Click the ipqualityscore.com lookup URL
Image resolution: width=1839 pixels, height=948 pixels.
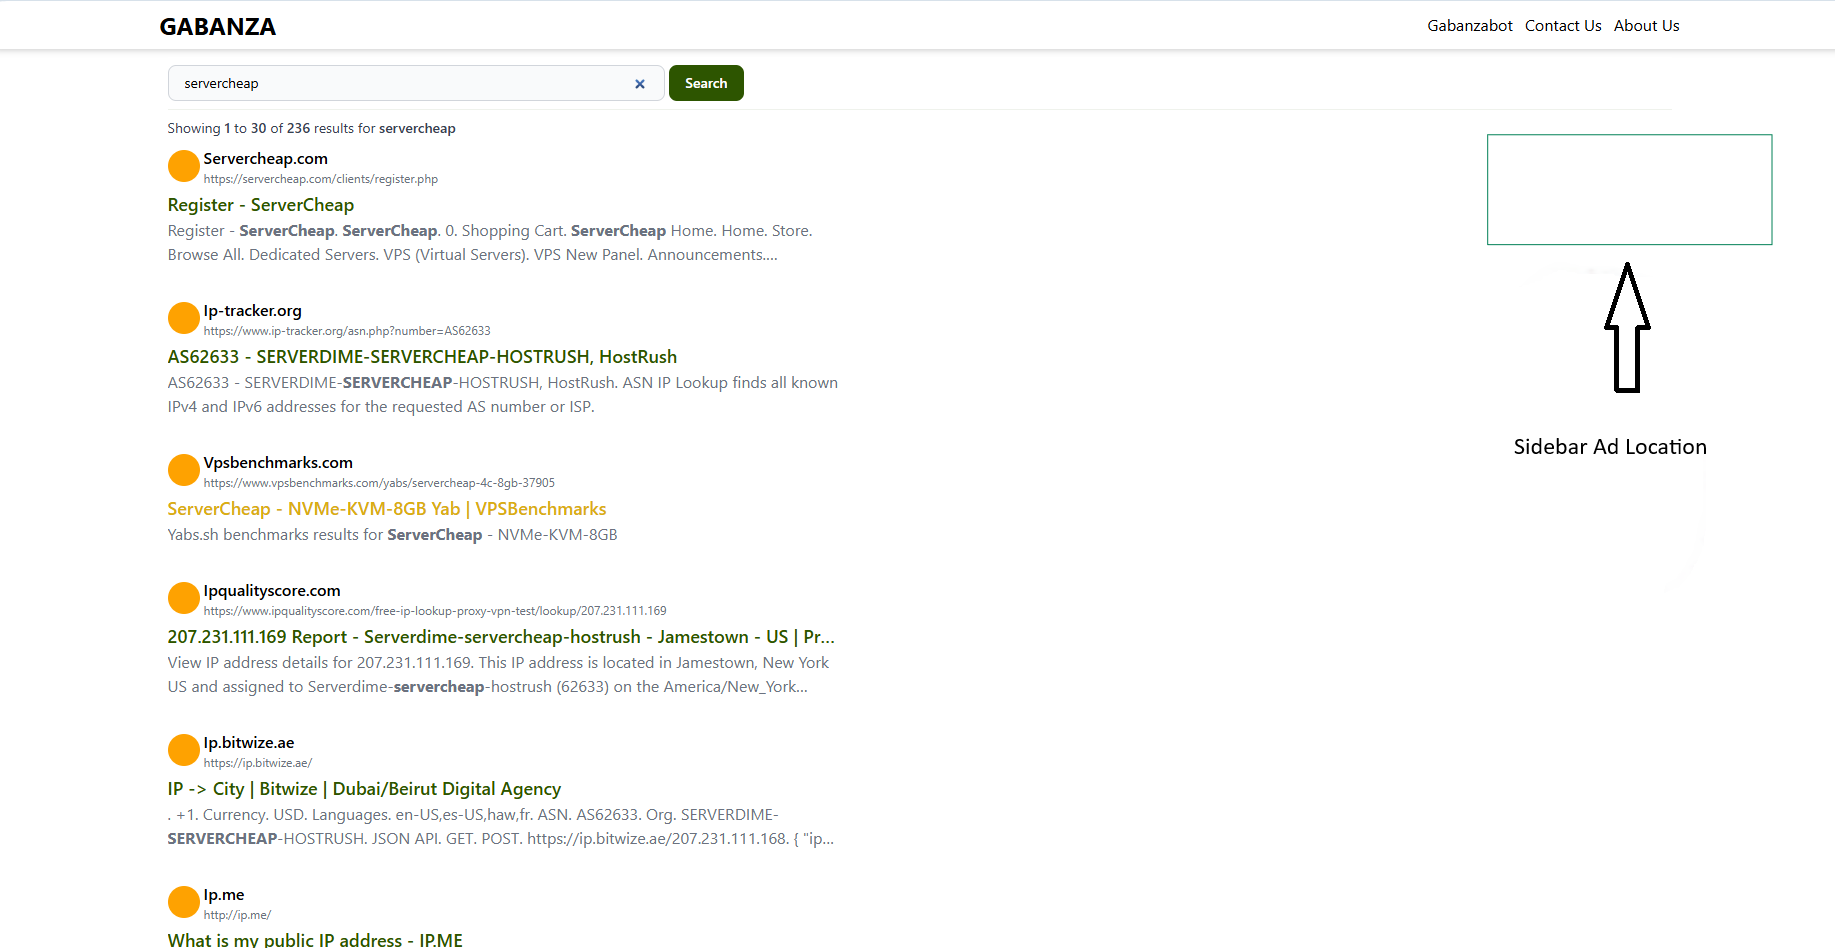[435, 611]
